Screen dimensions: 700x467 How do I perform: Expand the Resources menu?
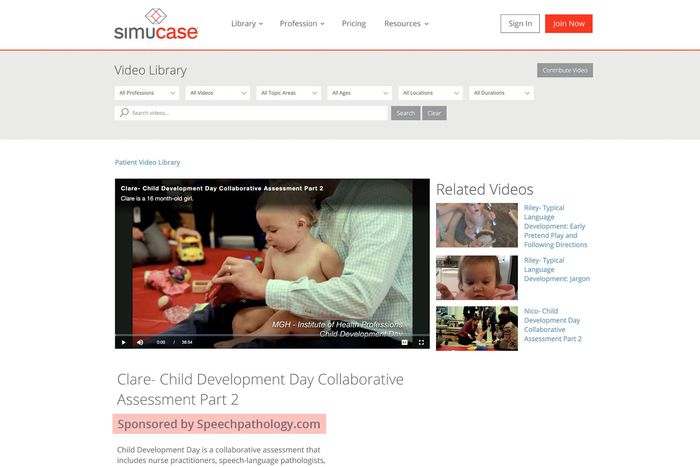[406, 23]
